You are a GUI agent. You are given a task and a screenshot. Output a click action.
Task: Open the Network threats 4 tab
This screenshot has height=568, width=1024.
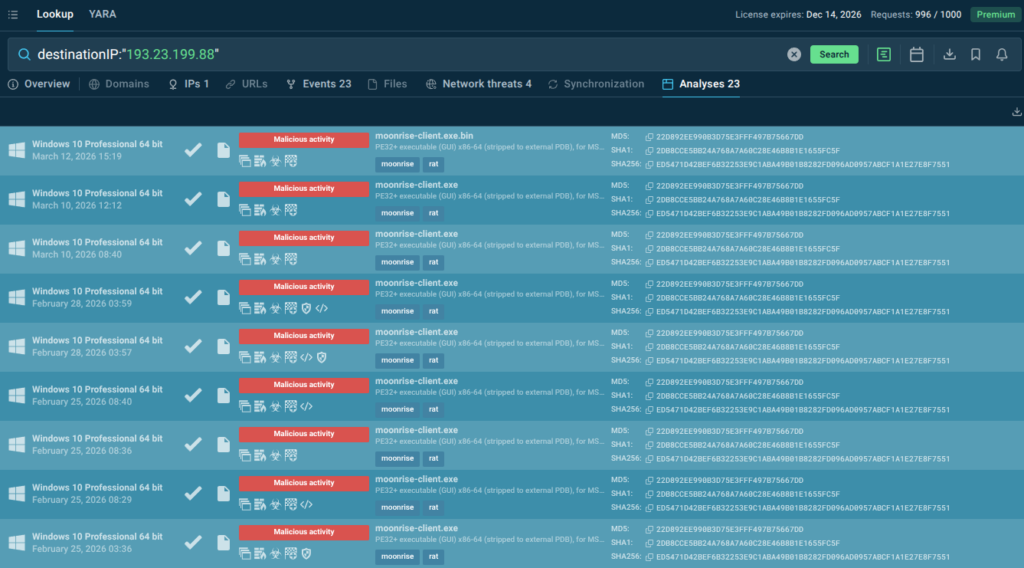(478, 84)
